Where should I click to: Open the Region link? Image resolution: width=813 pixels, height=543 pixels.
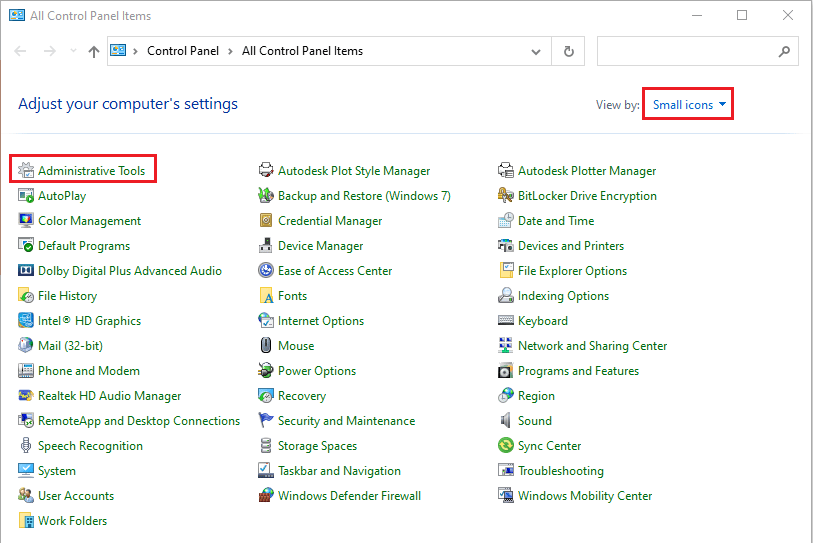(x=536, y=396)
